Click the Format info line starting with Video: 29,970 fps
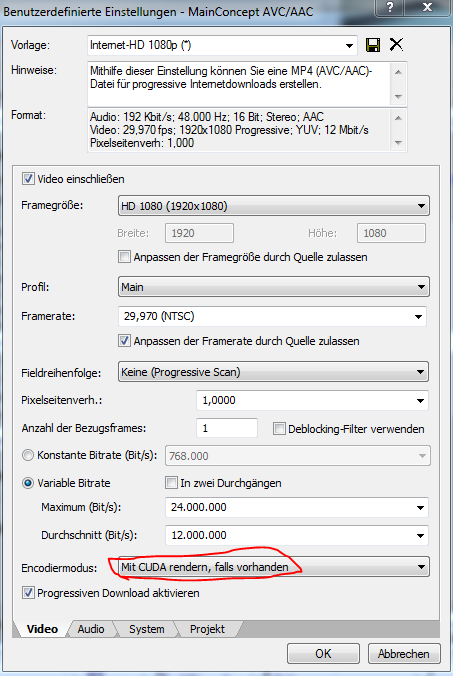This screenshot has width=453, height=676. coord(229,130)
